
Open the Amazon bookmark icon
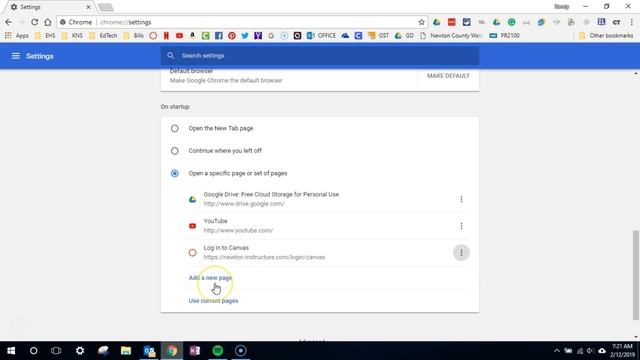[x=192, y=36]
